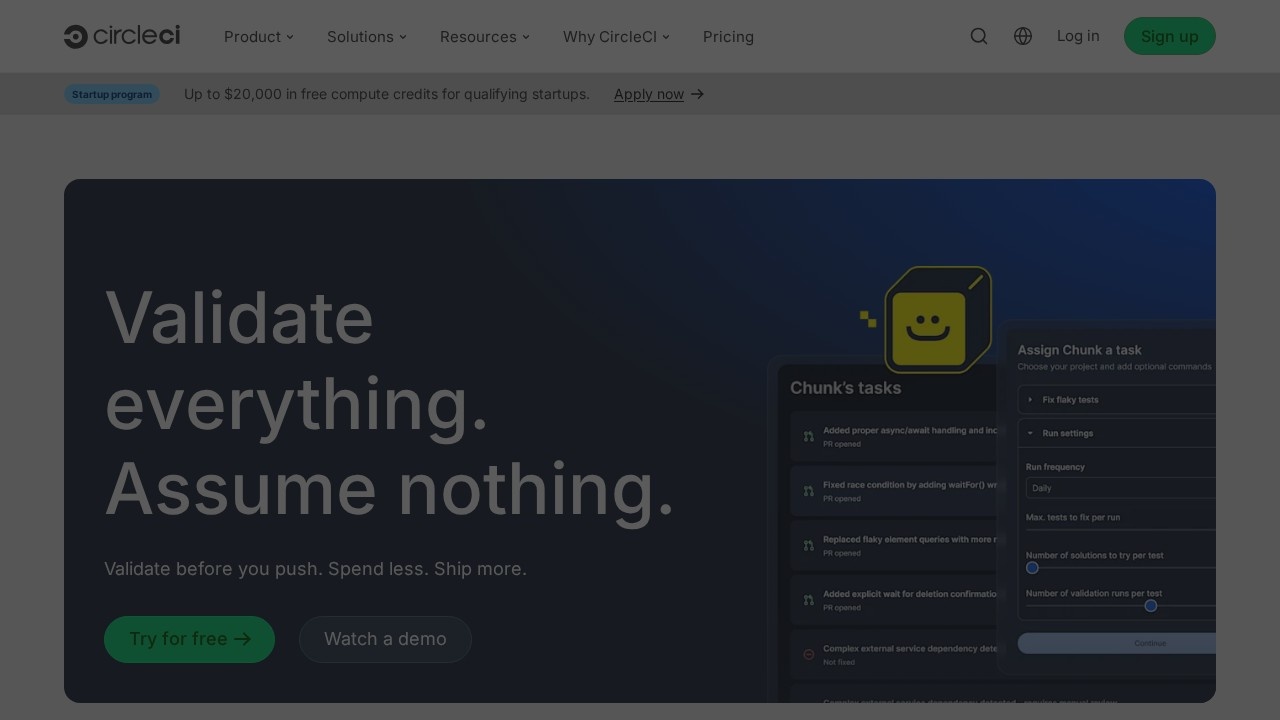Click the Sign up button
The width and height of the screenshot is (1280, 720).
pos(1170,36)
